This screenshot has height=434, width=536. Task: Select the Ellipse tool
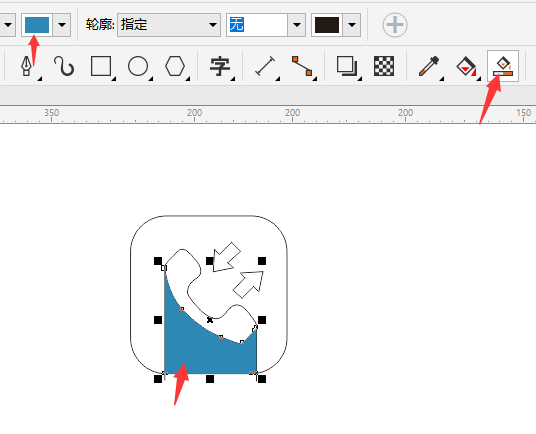[x=138, y=66]
